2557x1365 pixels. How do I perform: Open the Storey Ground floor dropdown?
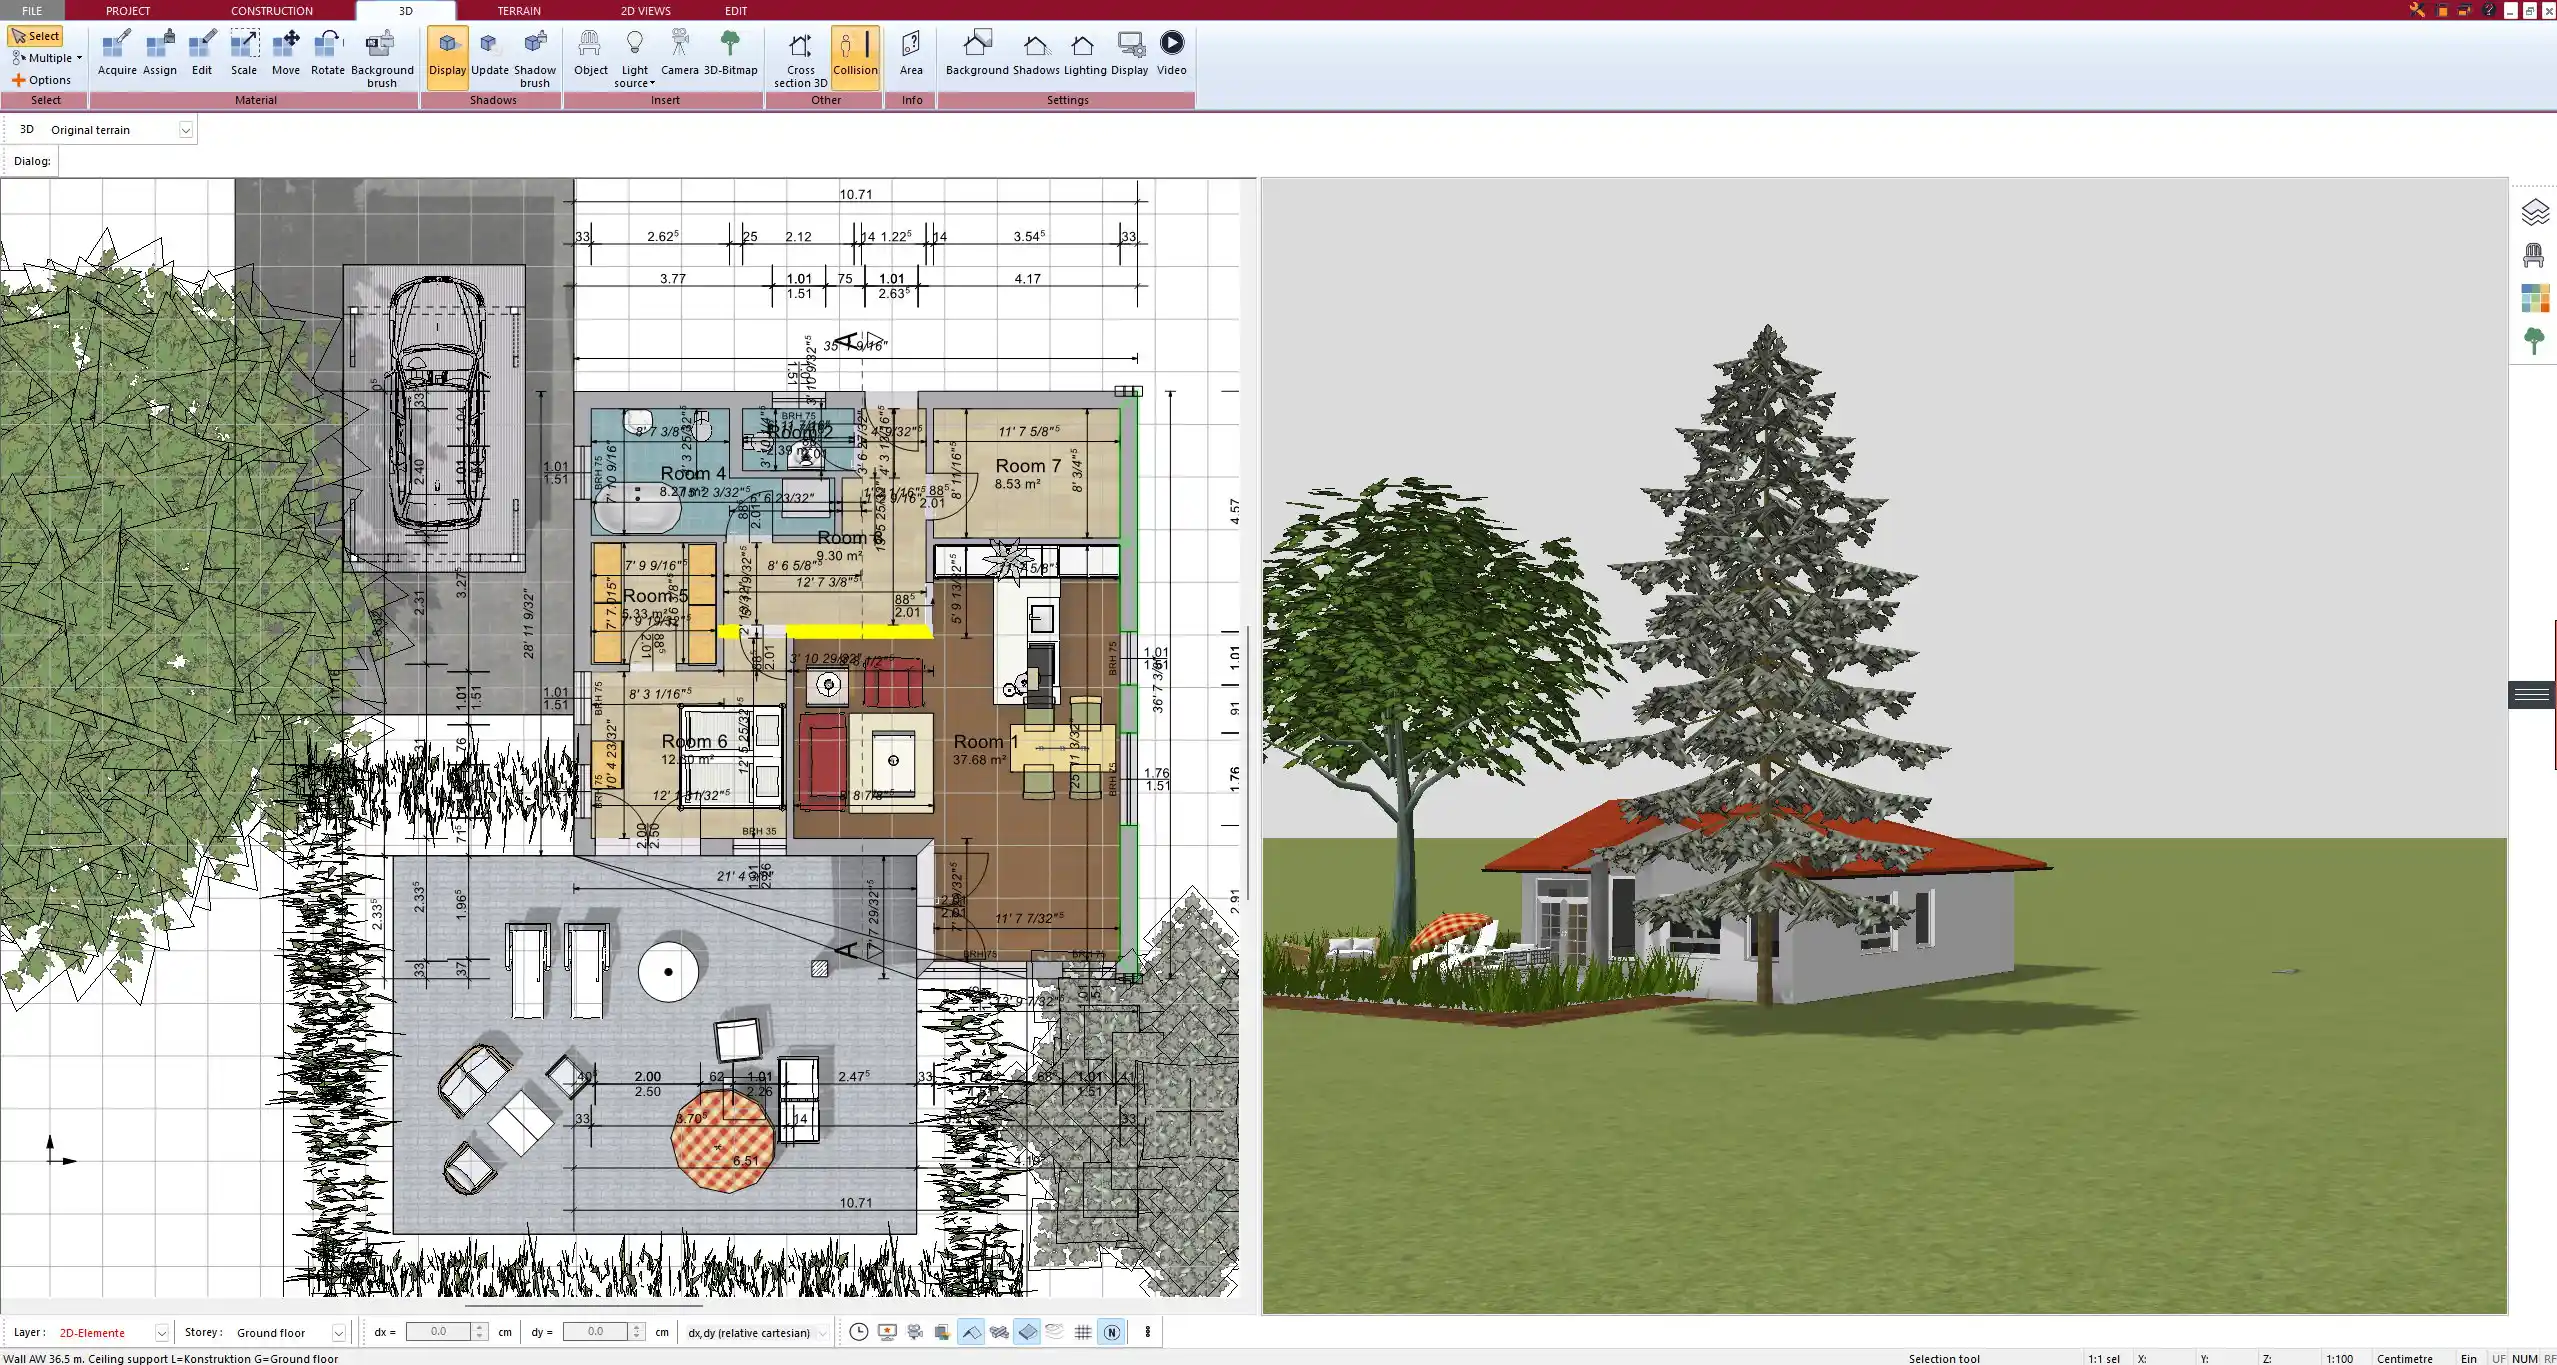pyautogui.click(x=338, y=1333)
